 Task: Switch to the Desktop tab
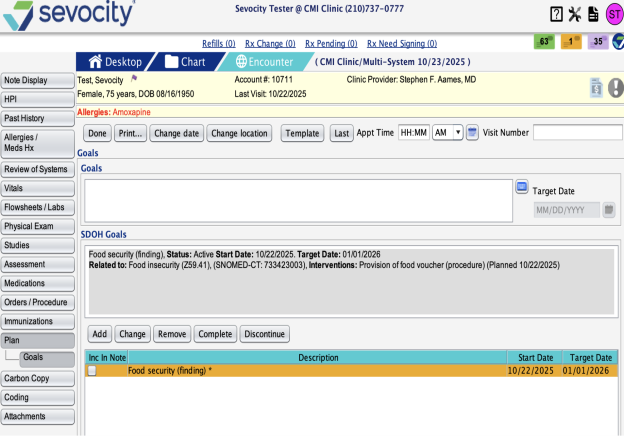pyautogui.click(x=115, y=61)
